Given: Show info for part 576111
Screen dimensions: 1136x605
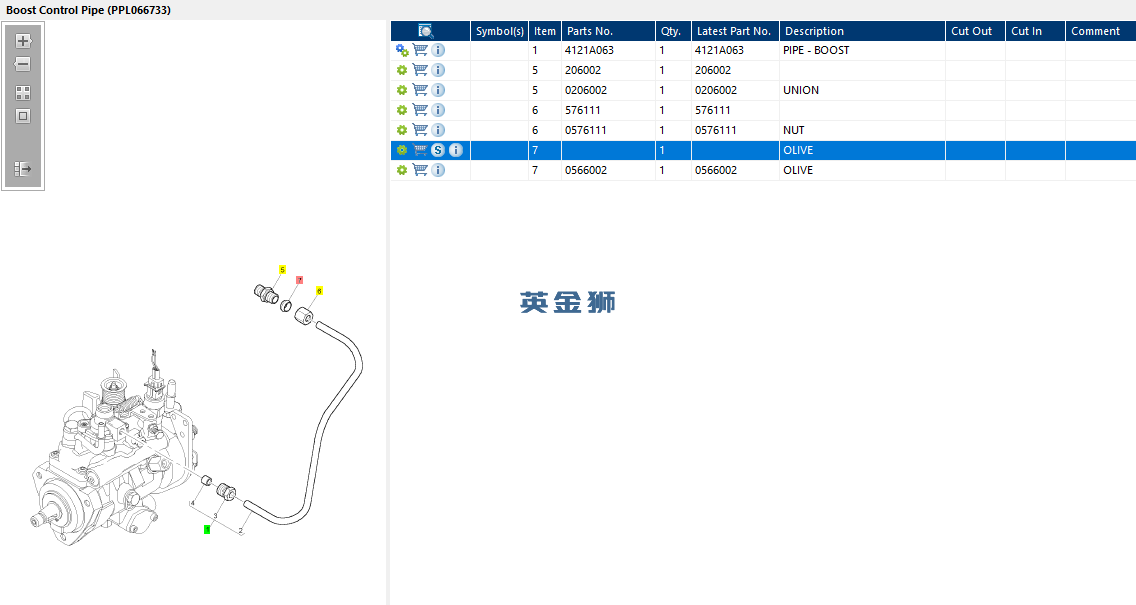Looking at the screenshot, I should click(438, 110).
